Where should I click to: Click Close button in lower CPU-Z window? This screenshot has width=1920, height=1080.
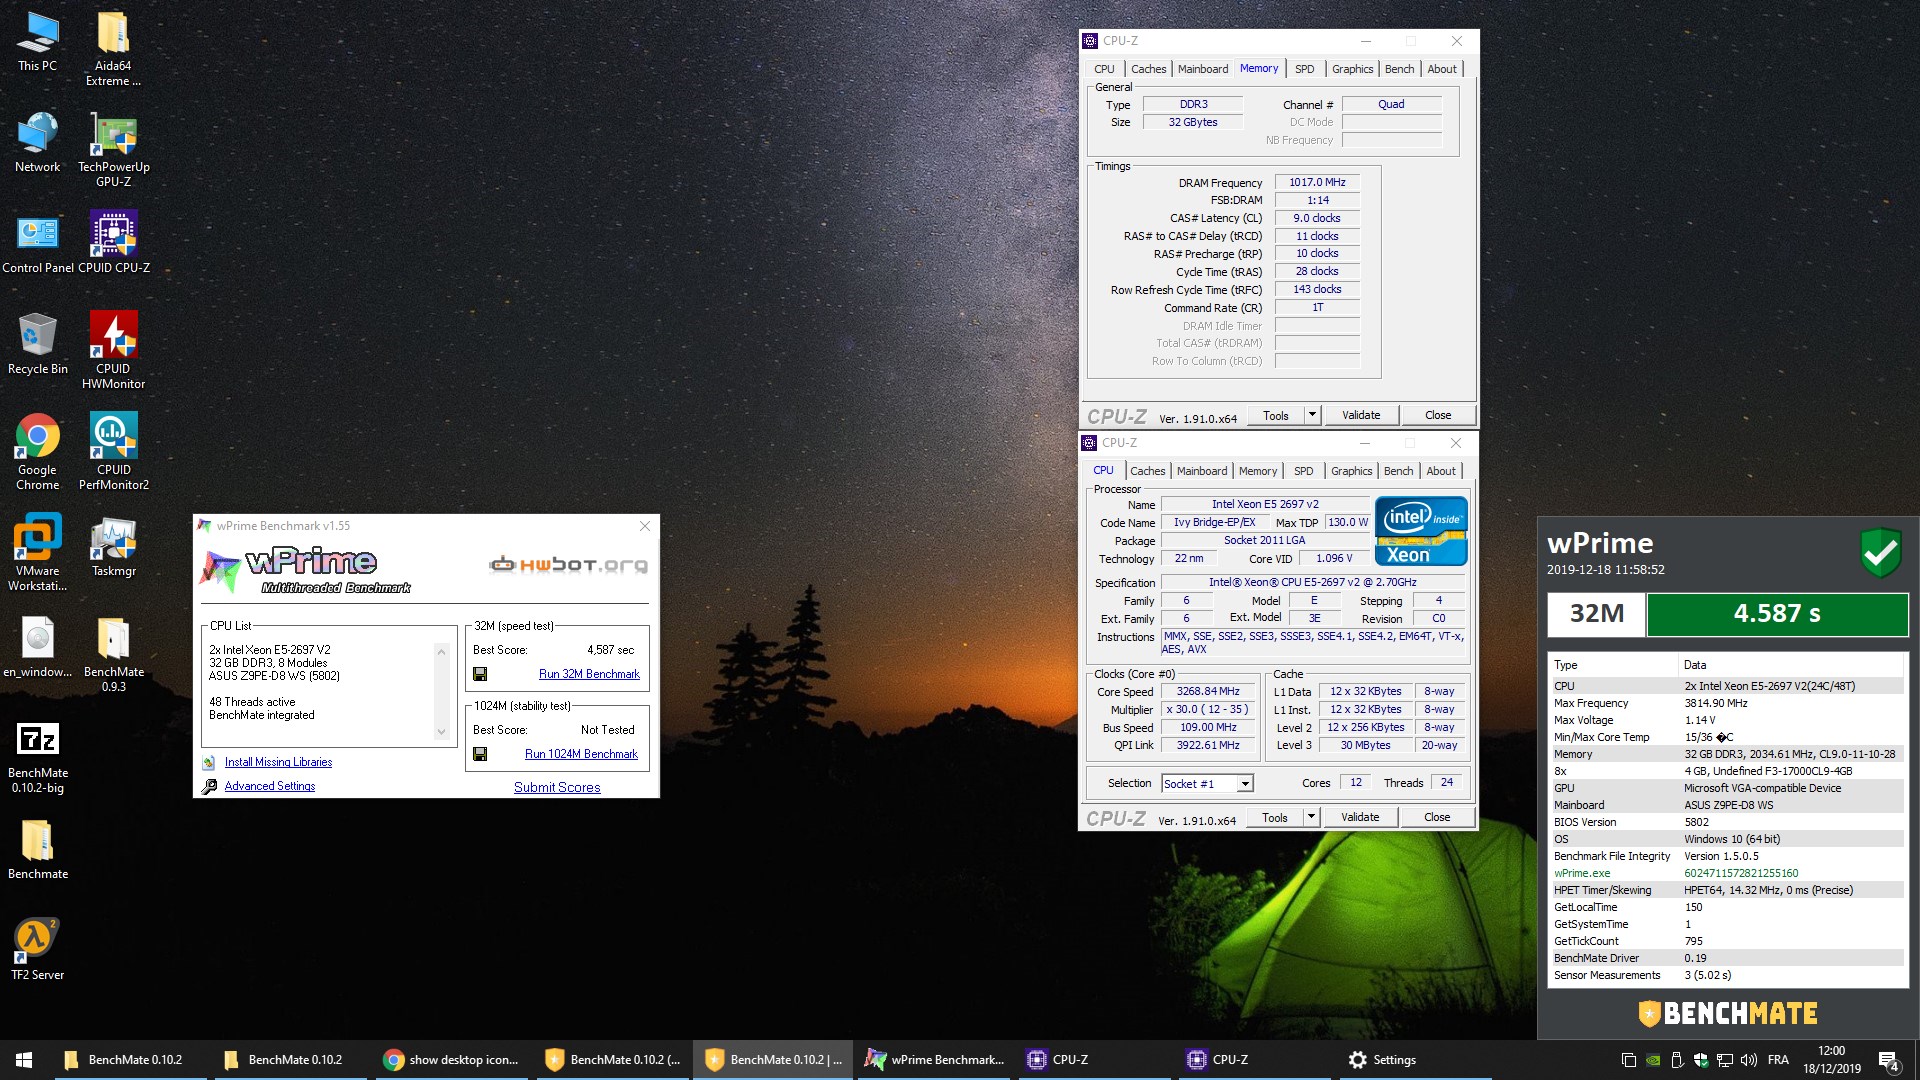point(1437,817)
